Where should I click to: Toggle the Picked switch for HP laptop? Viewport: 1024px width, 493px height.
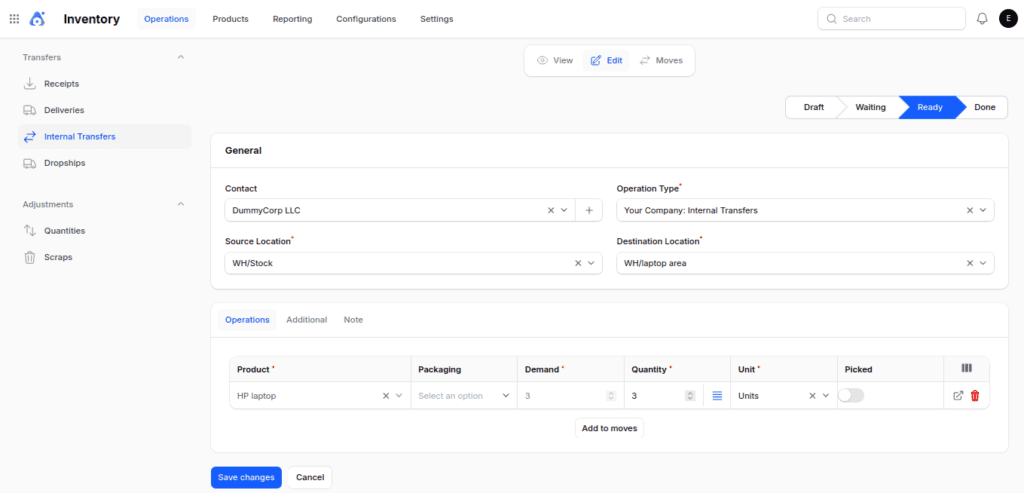click(851, 395)
